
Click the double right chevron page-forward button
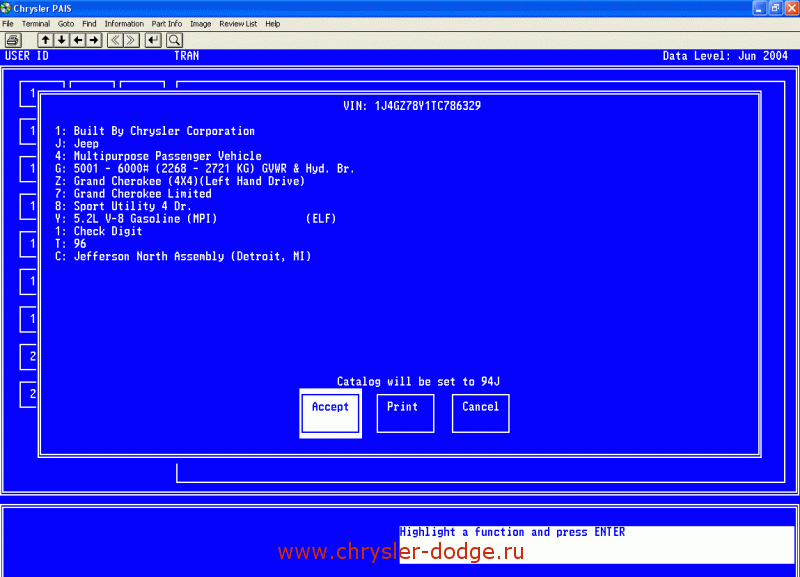tap(131, 40)
